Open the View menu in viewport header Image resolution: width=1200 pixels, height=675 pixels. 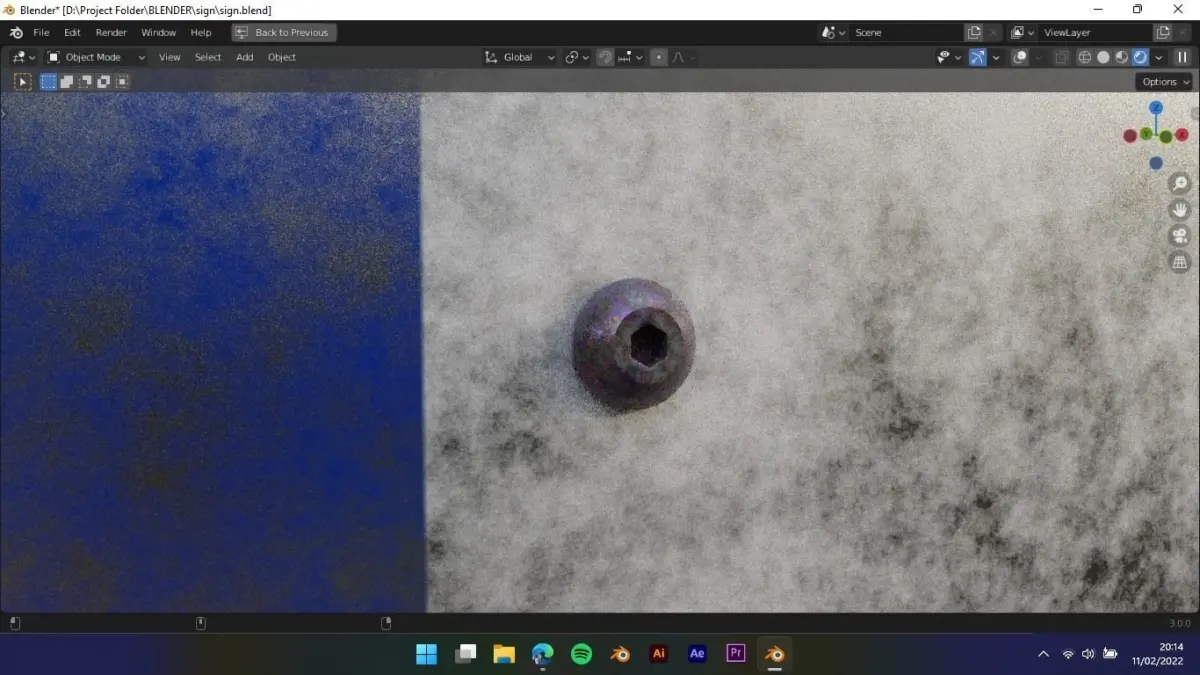[x=170, y=57]
